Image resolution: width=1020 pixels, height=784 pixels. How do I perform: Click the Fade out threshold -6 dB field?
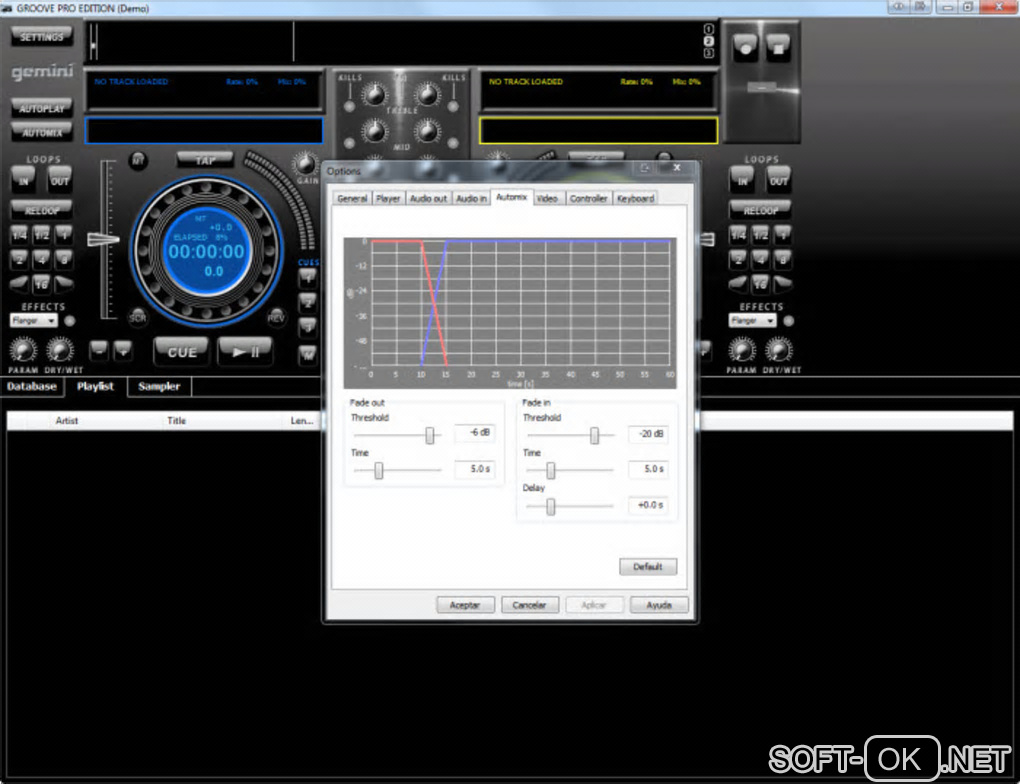pos(474,433)
